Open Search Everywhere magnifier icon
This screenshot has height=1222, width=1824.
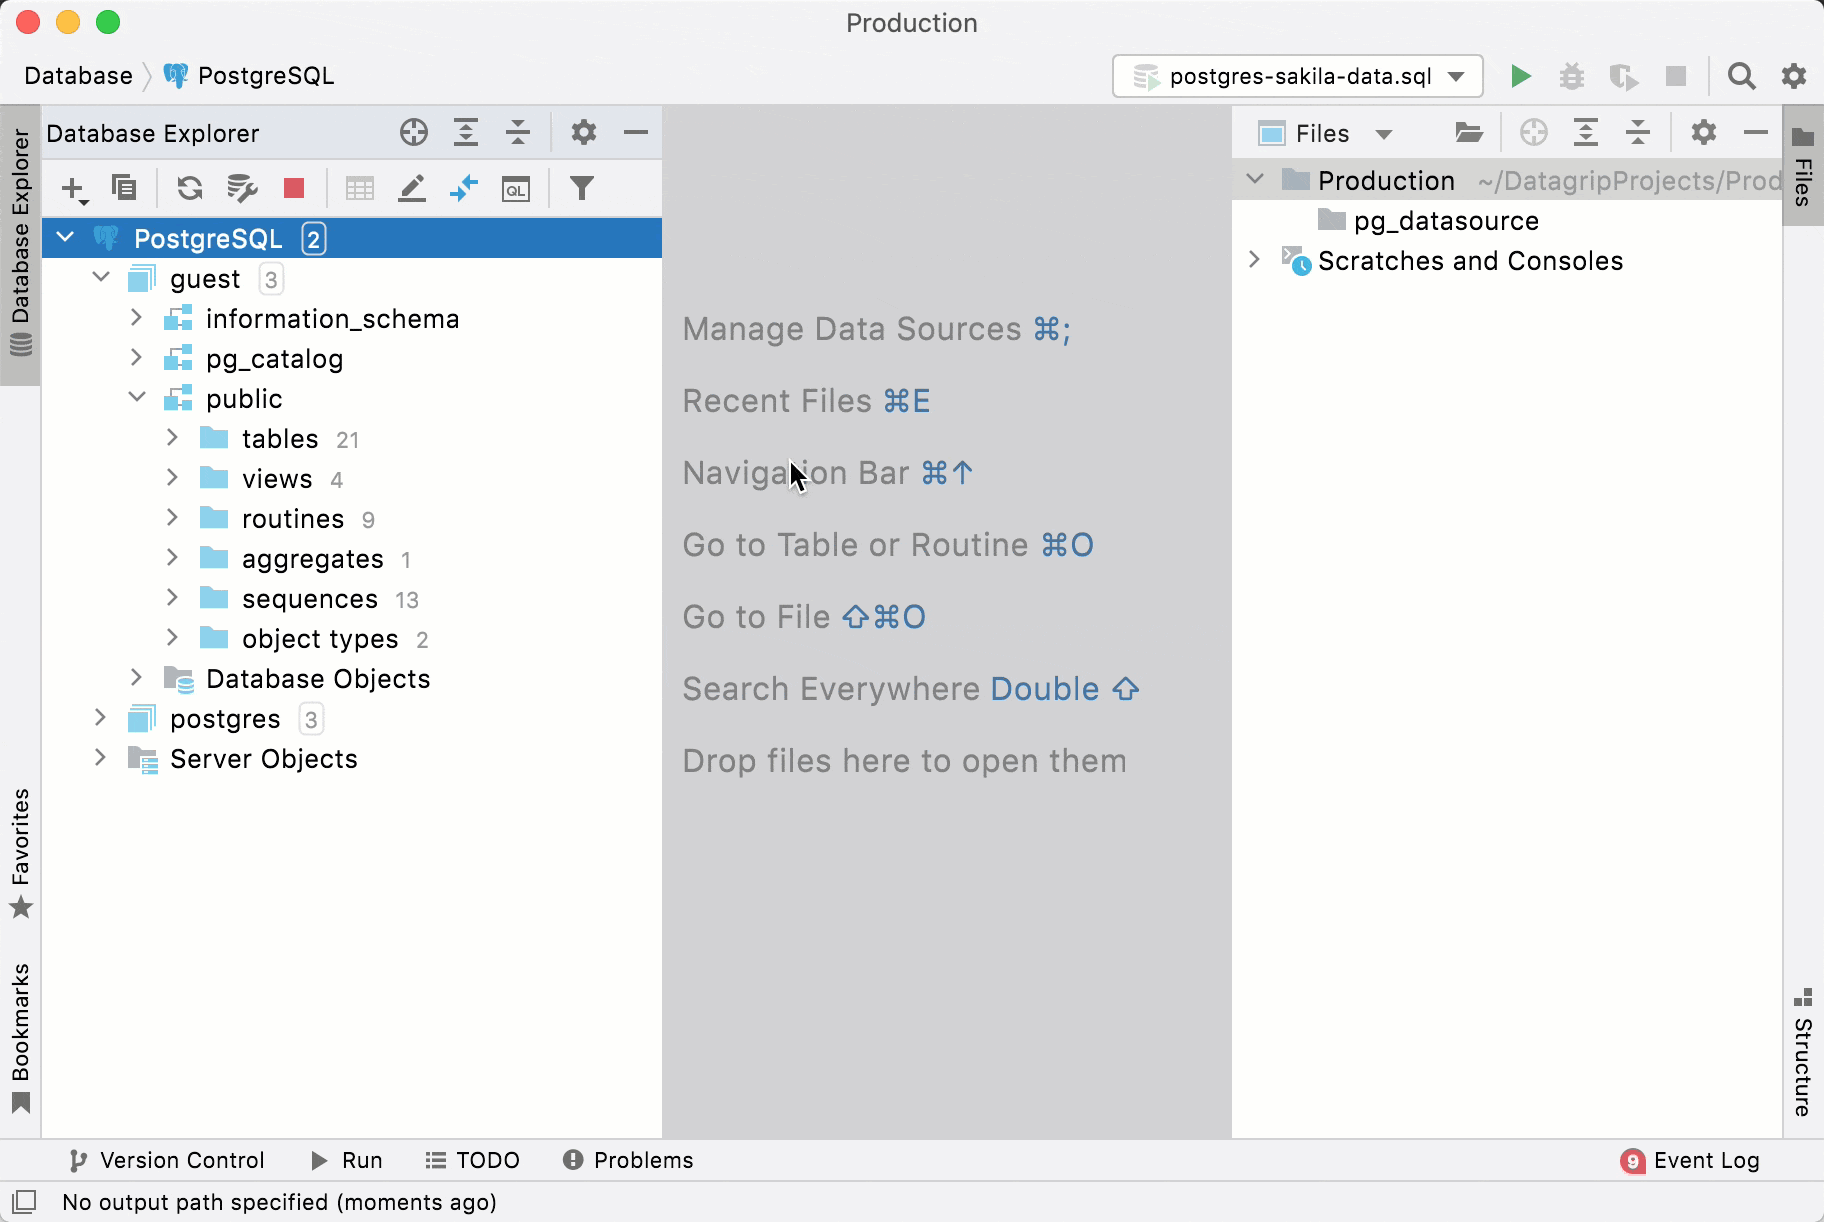pos(1741,76)
